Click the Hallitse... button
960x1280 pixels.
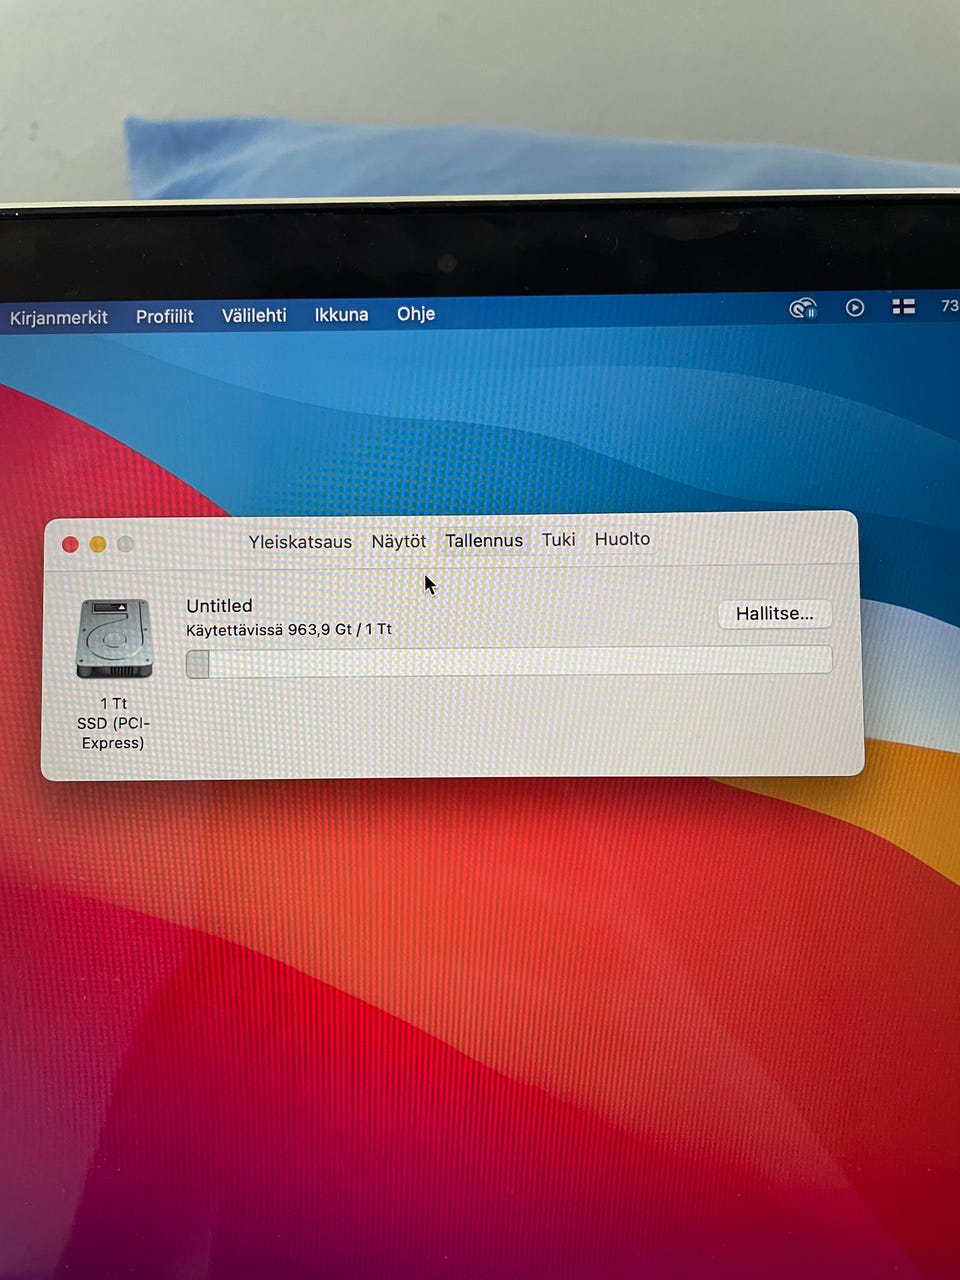pos(775,613)
